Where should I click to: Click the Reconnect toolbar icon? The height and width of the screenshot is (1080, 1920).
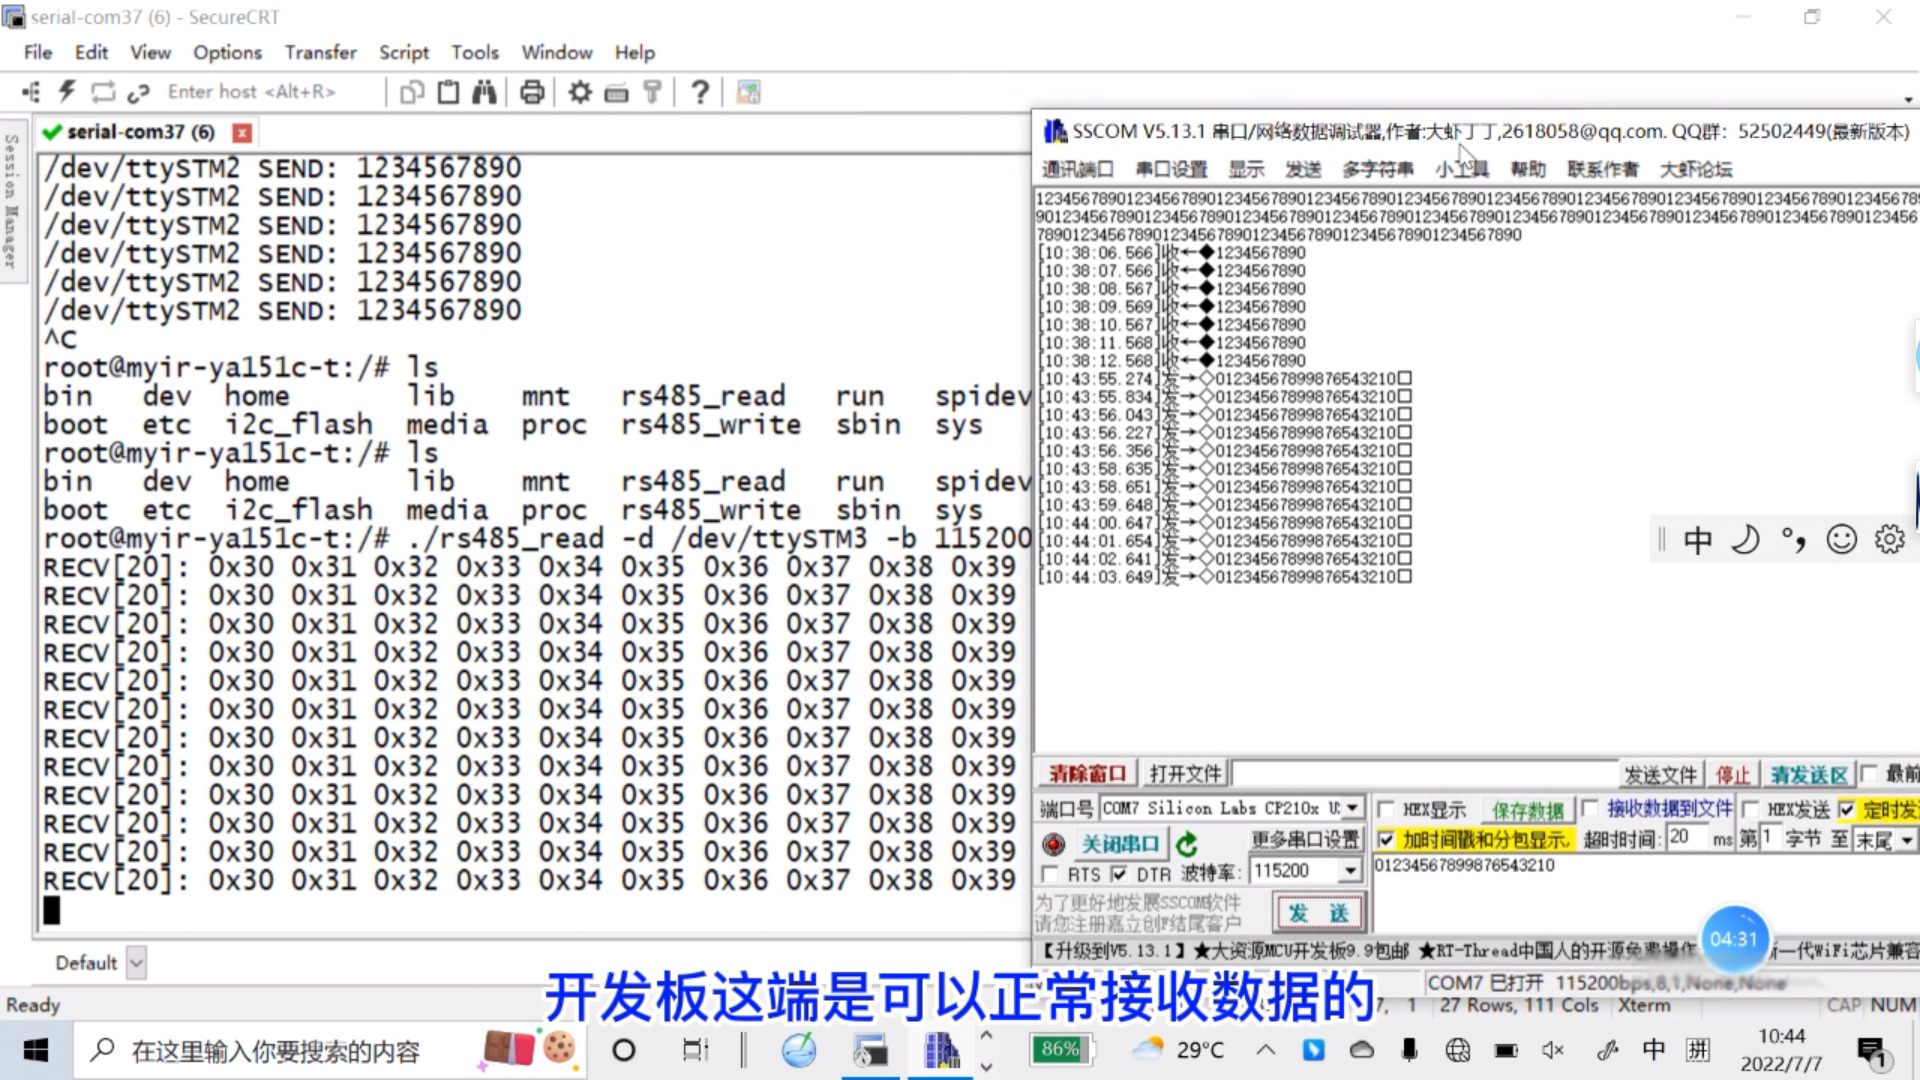(103, 92)
